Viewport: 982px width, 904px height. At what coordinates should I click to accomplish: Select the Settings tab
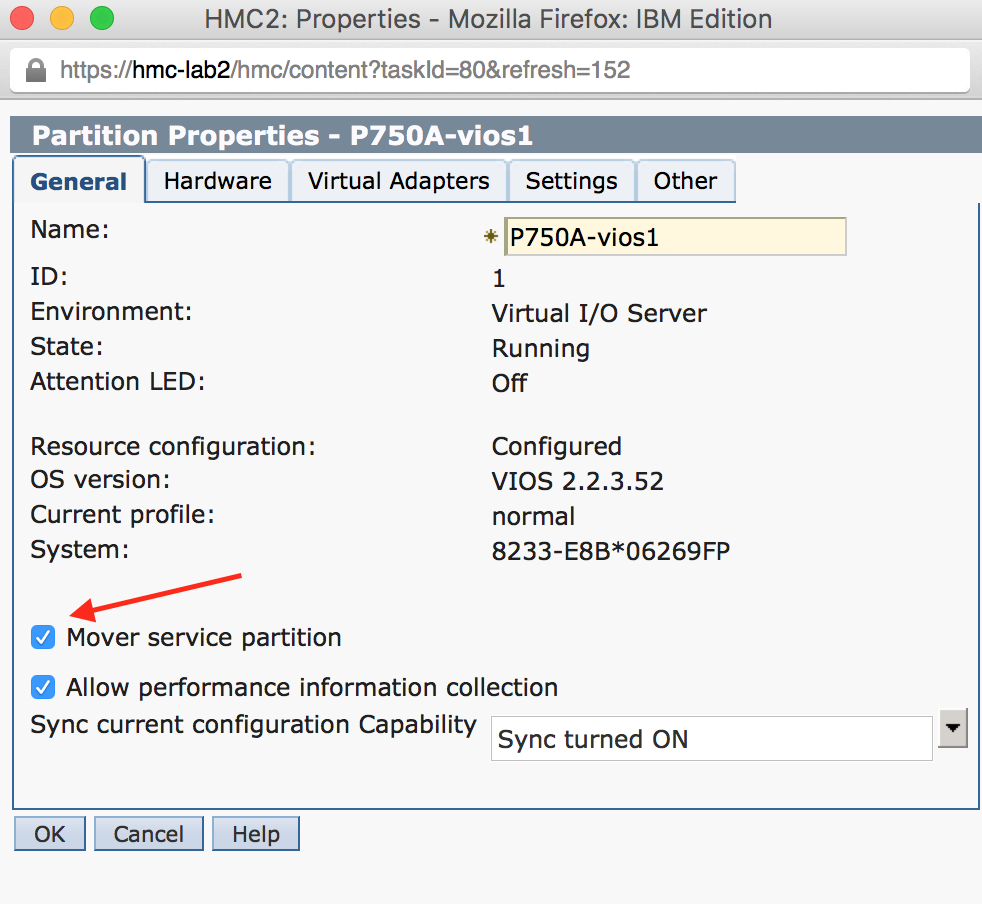571,181
